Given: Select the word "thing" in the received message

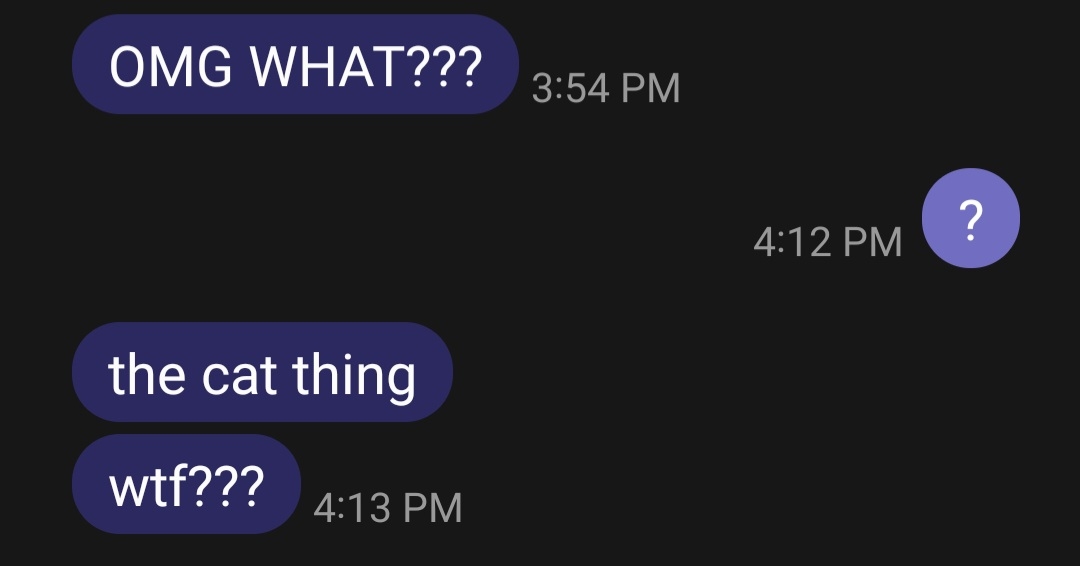Looking at the screenshot, I should [x=354, y=376].
